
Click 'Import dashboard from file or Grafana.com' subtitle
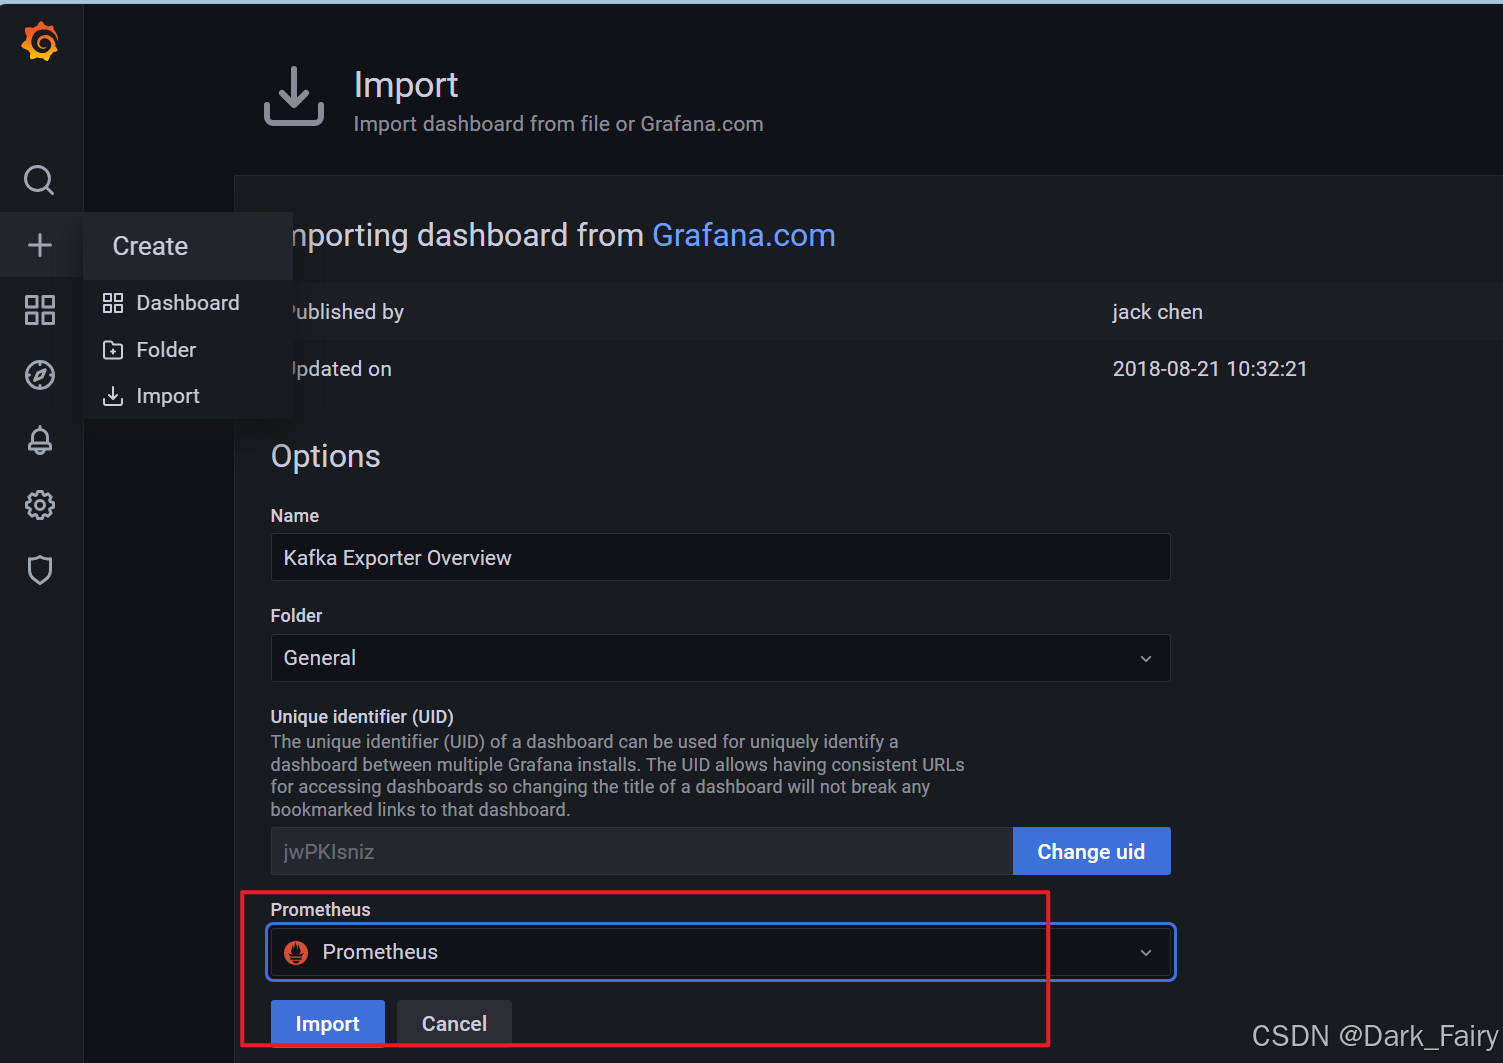tap(558, 124)
